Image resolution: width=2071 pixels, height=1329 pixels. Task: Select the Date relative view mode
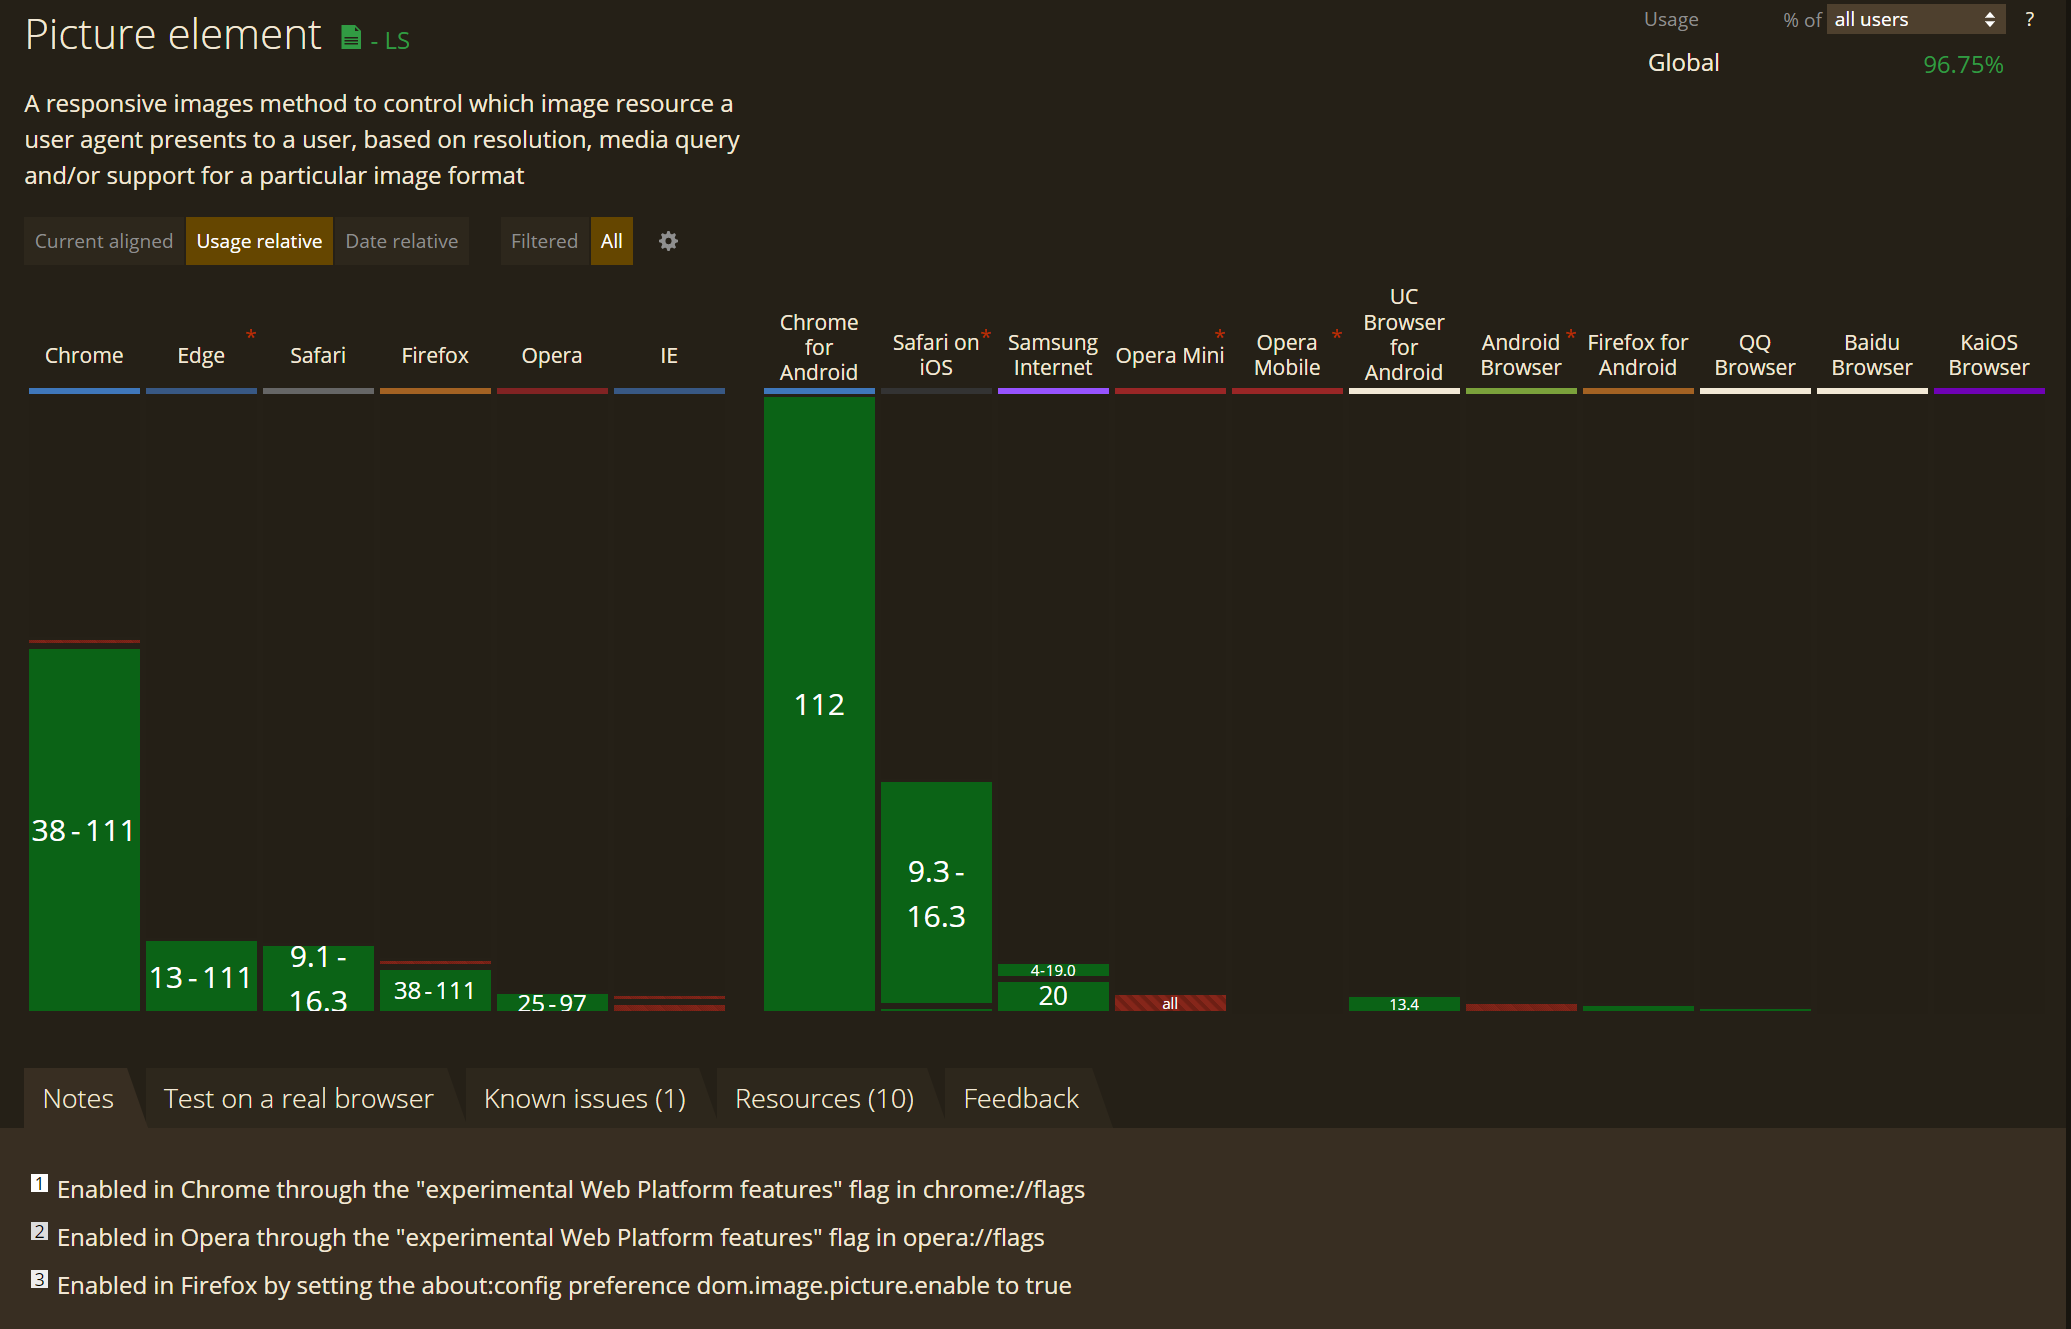point(401,241)
